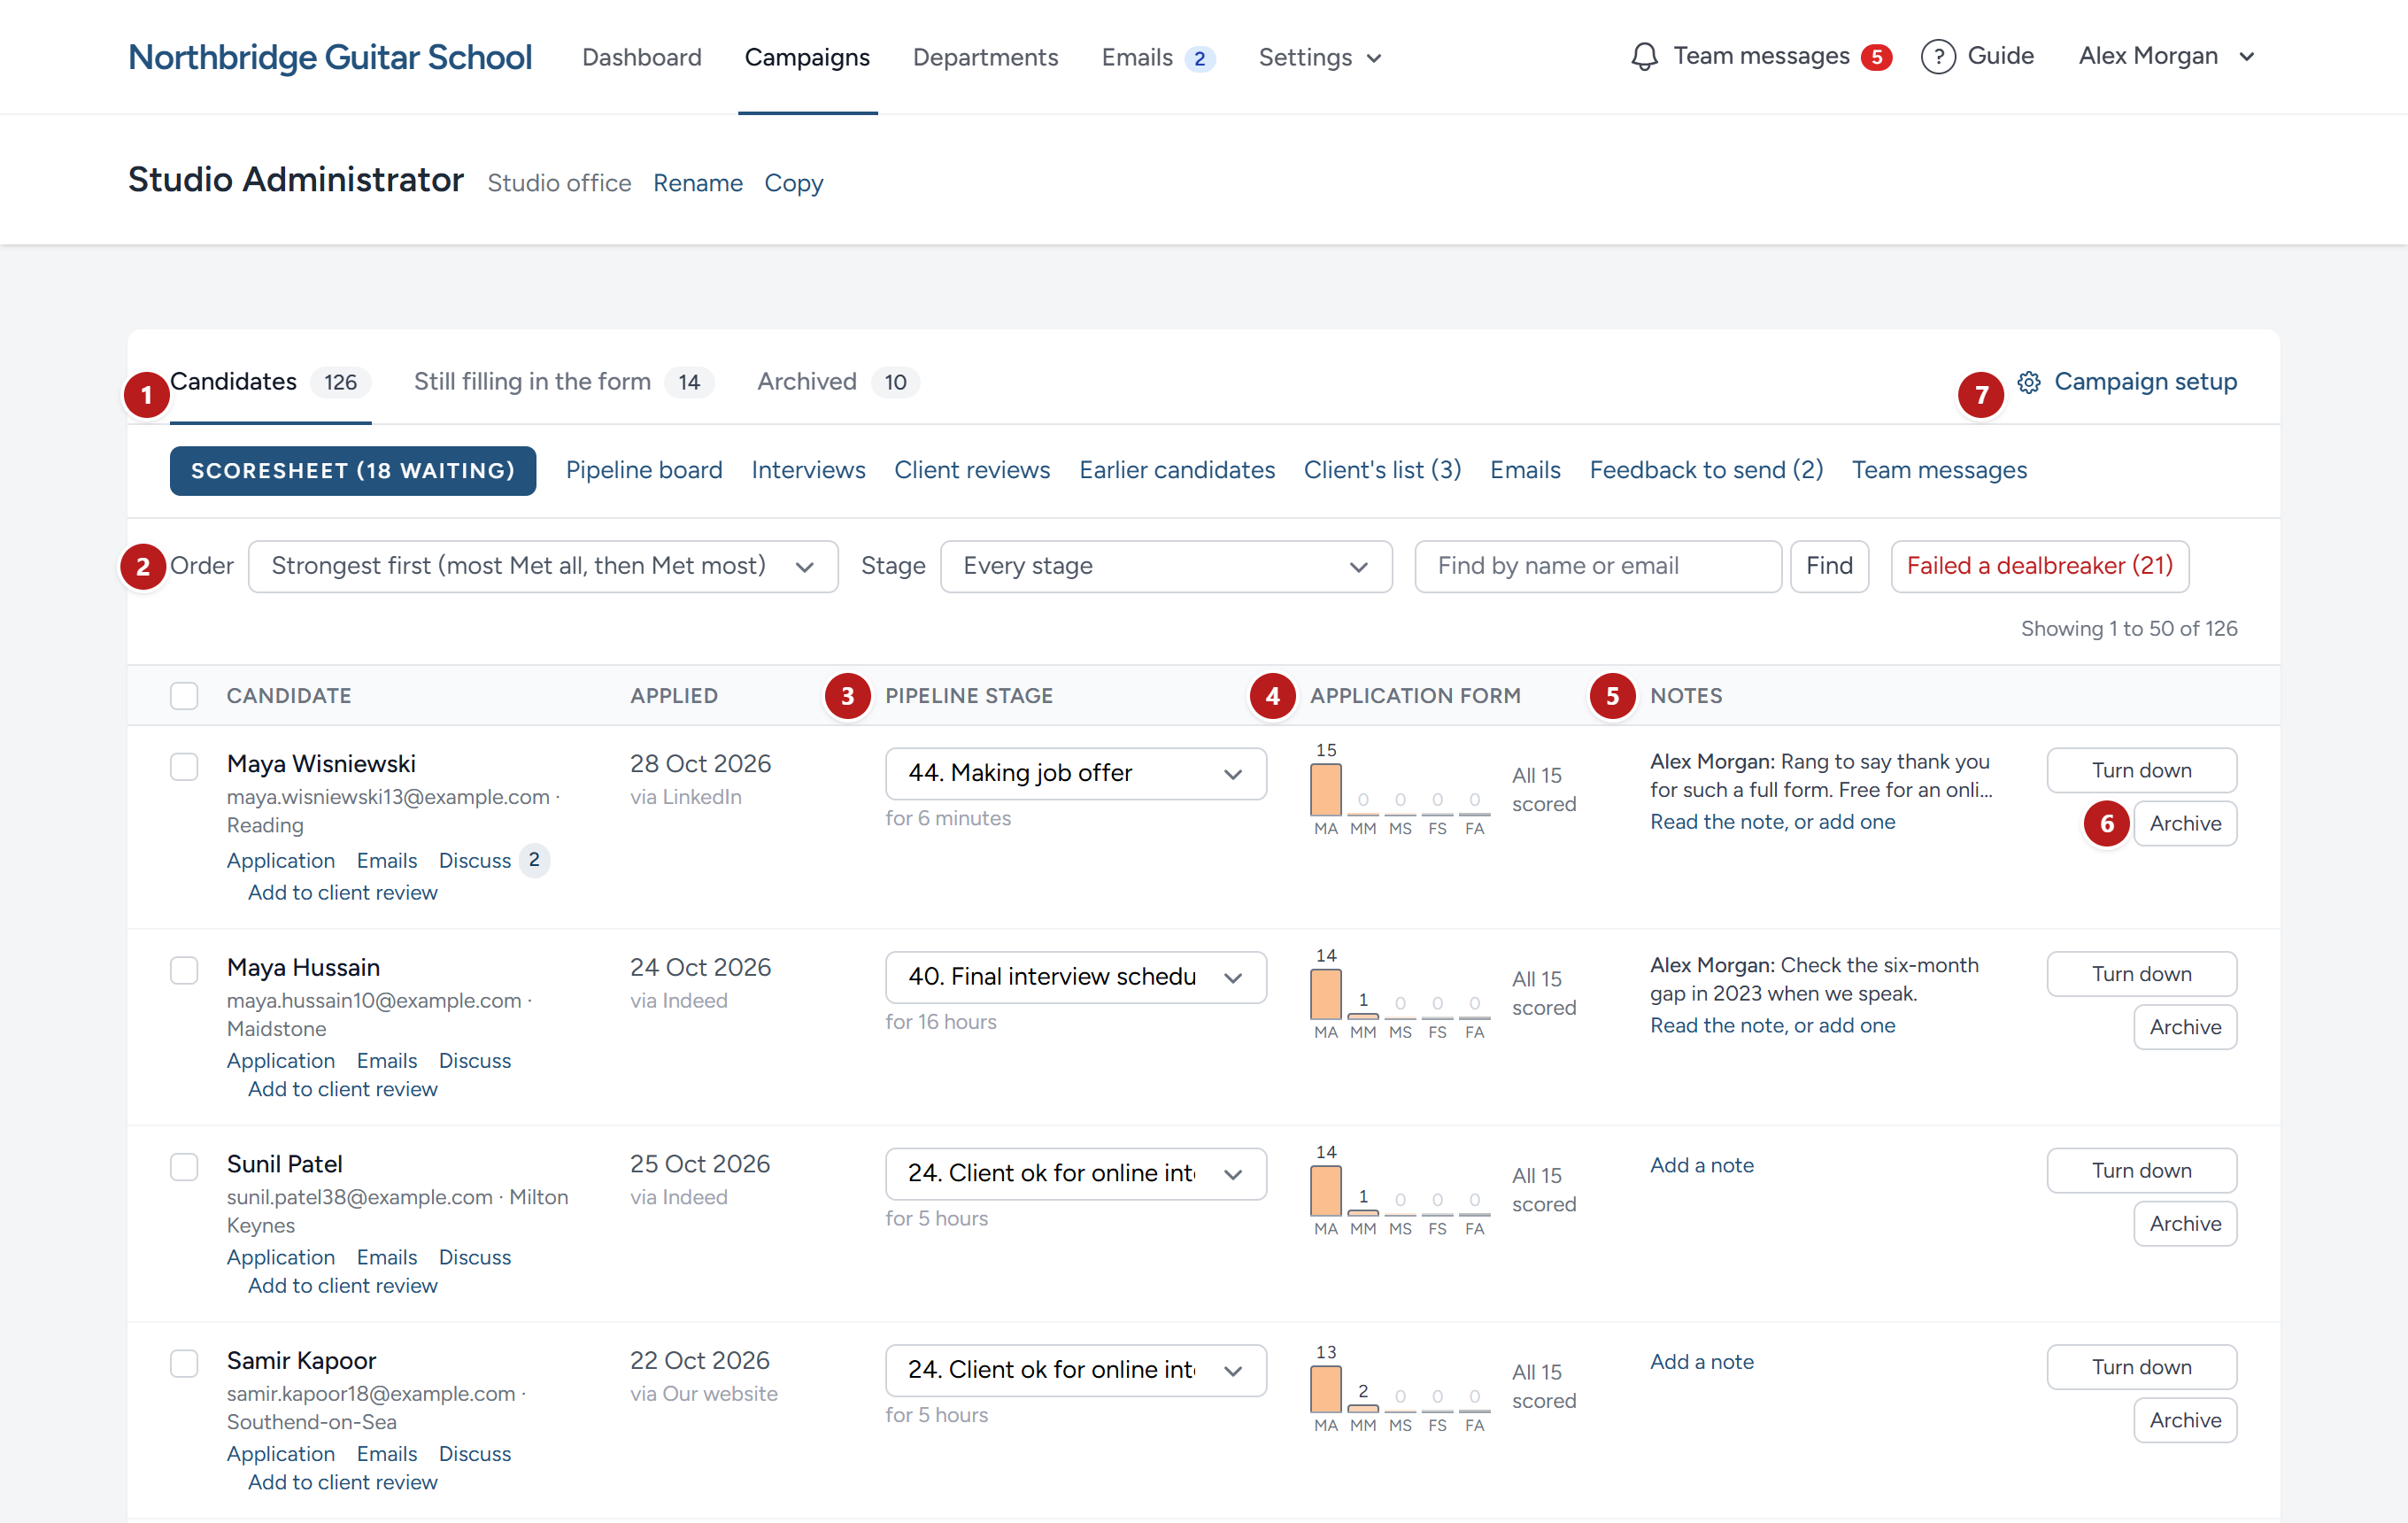Image resolution: width=2408 pixels, height=1523 pixels.
Task: Click the red number 1 marker beside Candidates
Action: pyautogui.click(x=147, y=395)
